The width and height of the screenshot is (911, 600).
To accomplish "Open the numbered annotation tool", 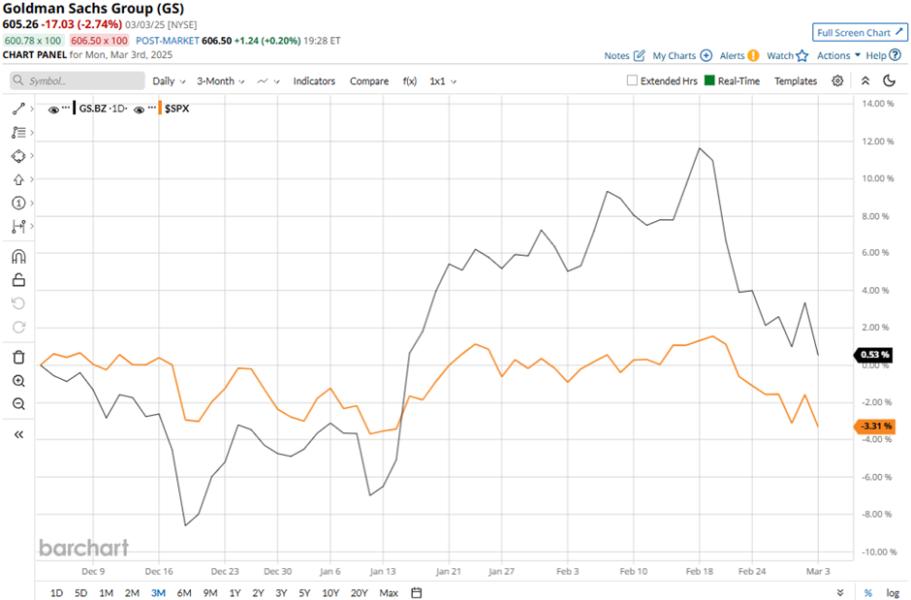I will (x=19, y=203).
